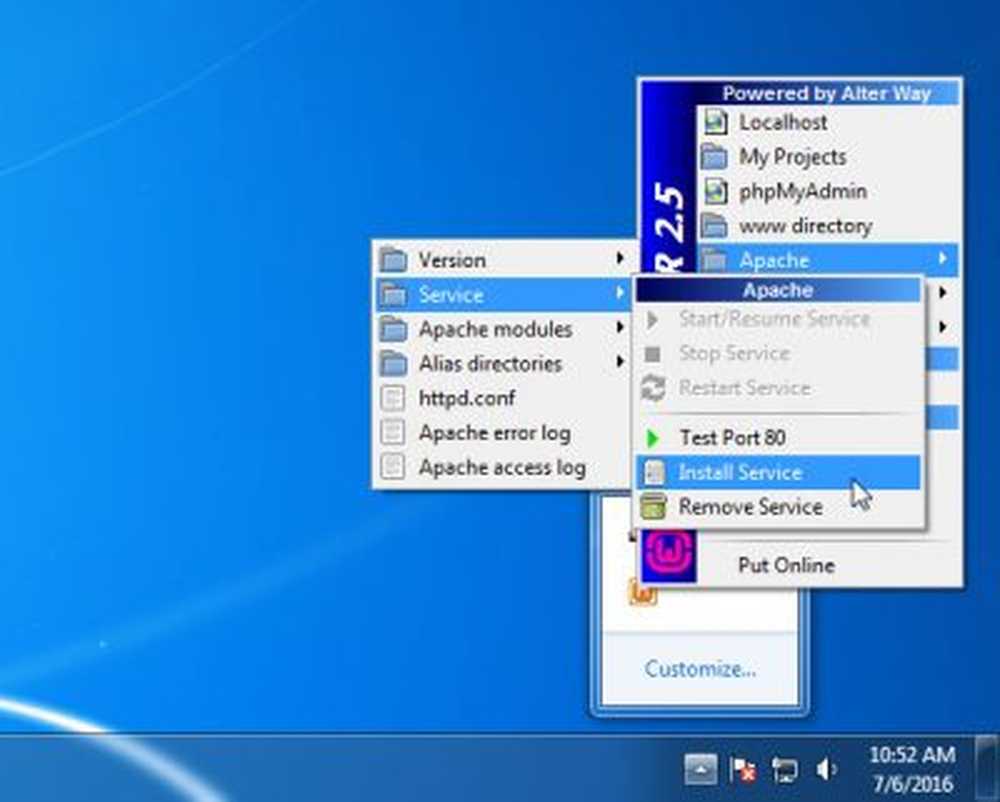Select Remove Service in the Apache menu
Screen dimensions: 1000x802
(x=778, y=507)
